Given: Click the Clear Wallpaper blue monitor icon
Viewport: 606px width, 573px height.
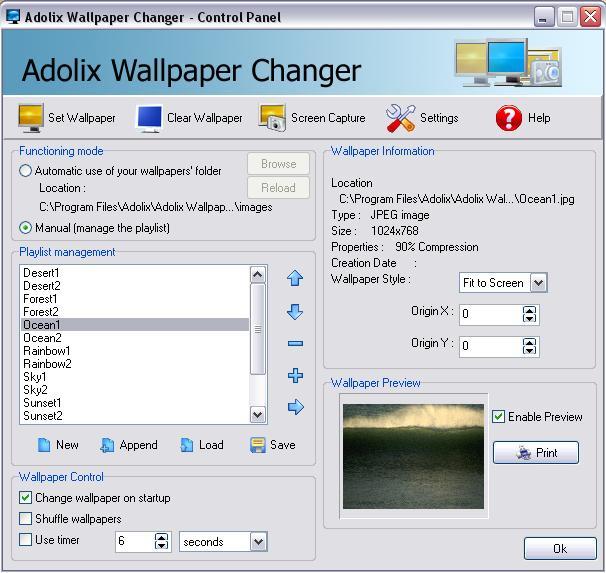Looking at the screenshot, I should click(149, 118).
